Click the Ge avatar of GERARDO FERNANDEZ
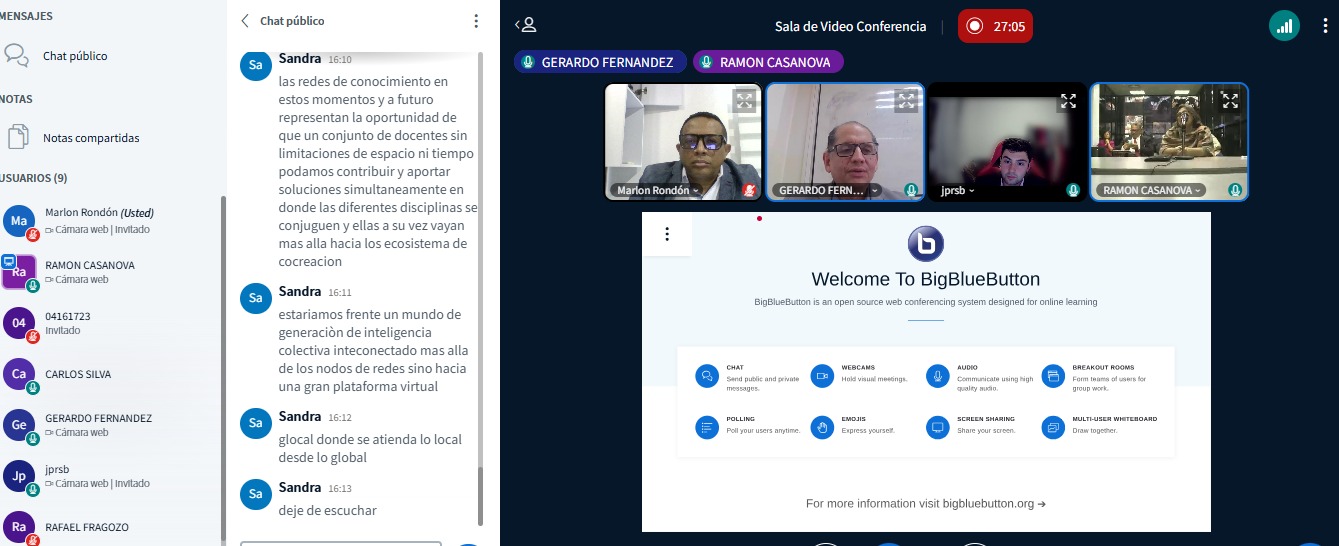The width and height of the screenshot is (1339, 546). 19,425
